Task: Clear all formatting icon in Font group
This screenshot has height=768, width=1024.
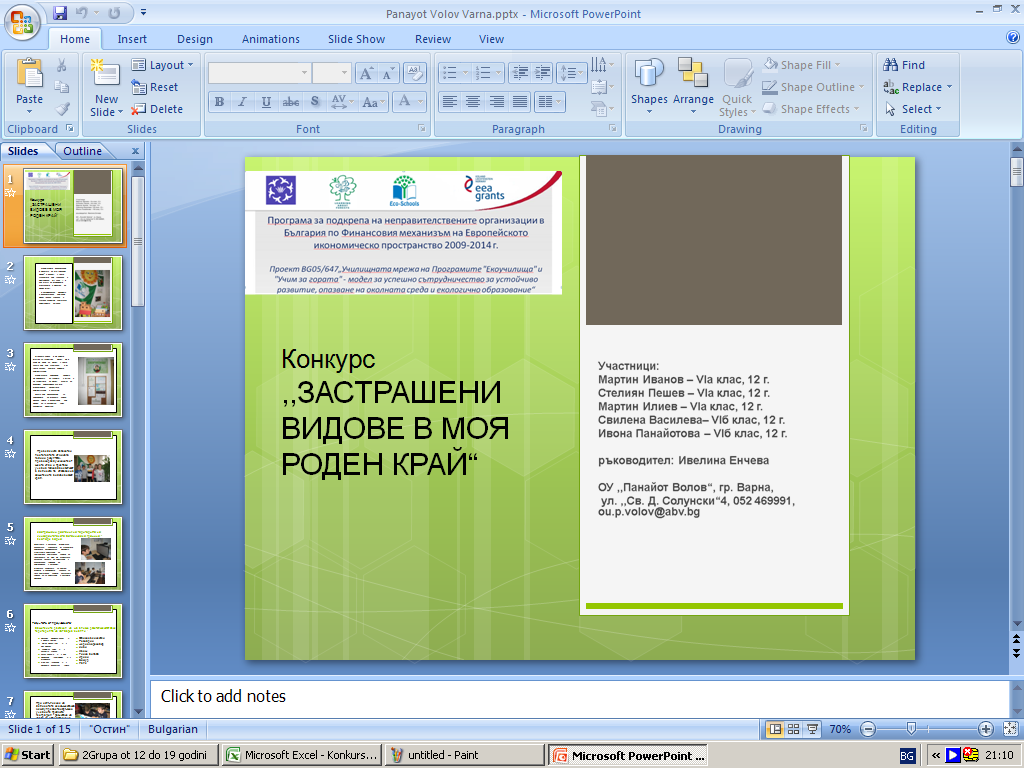Action: coord(414,73)
